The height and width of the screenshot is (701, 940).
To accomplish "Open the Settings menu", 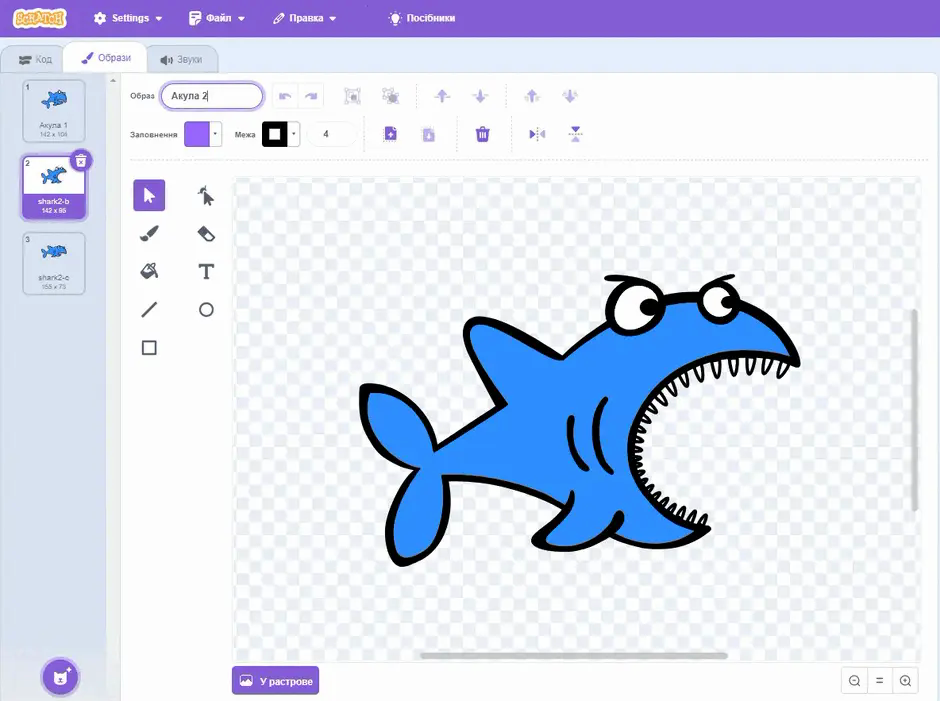I will (128, 18).
